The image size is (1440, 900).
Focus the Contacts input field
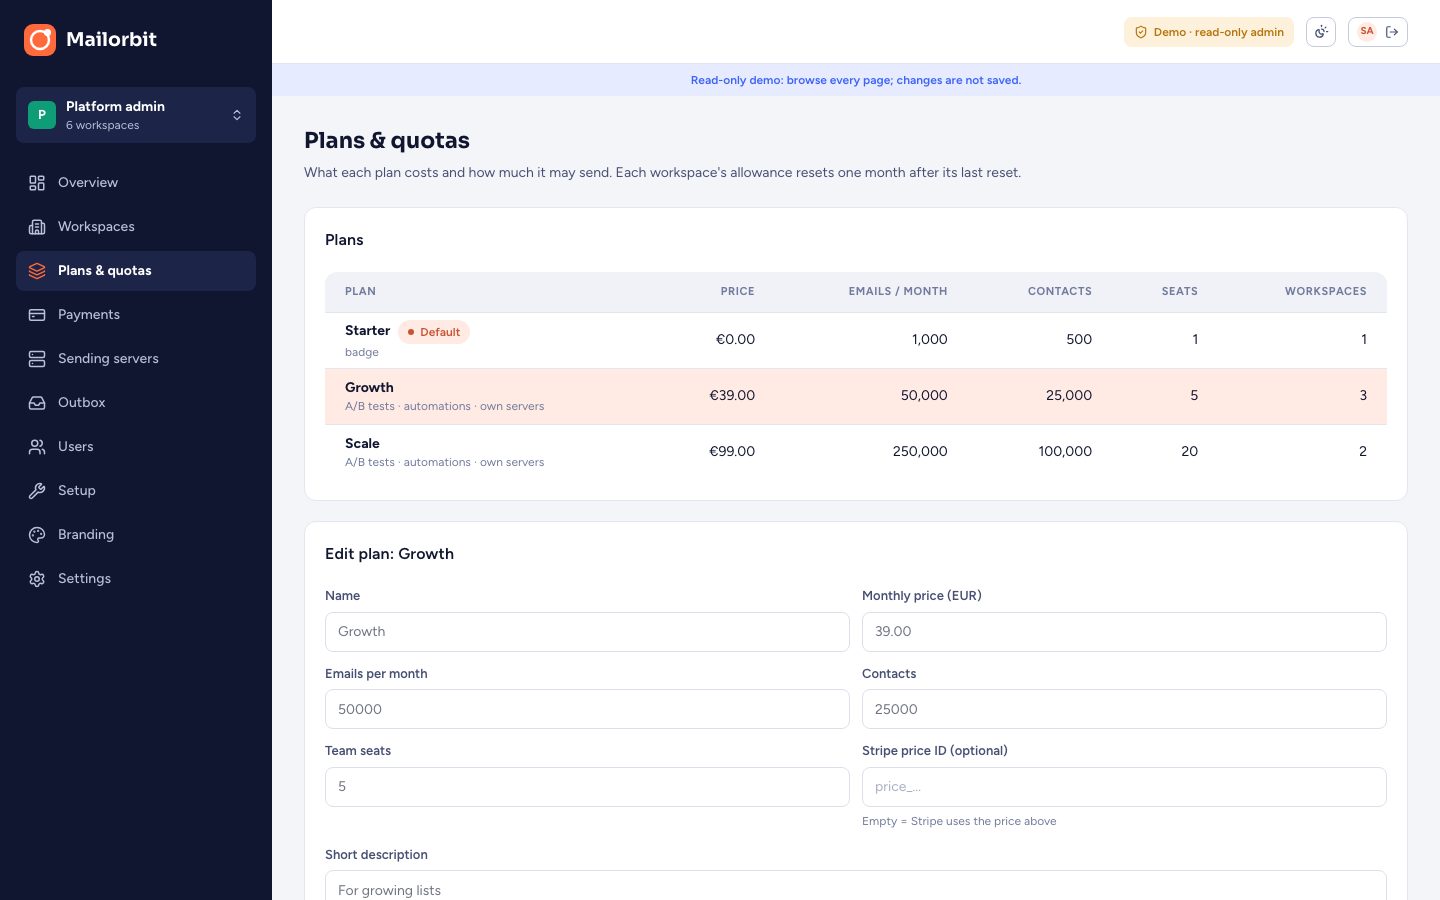(1124, 709)
